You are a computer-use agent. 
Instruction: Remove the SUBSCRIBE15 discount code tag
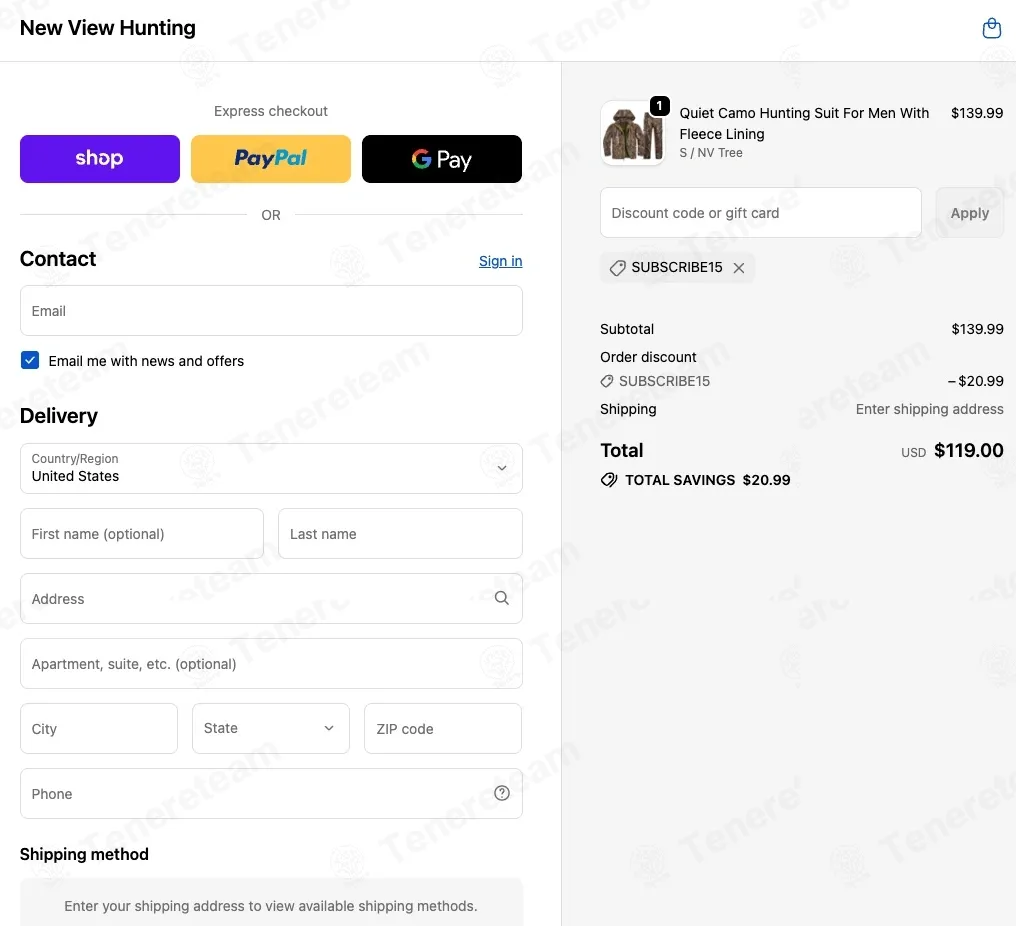click(x=739, y=268)
